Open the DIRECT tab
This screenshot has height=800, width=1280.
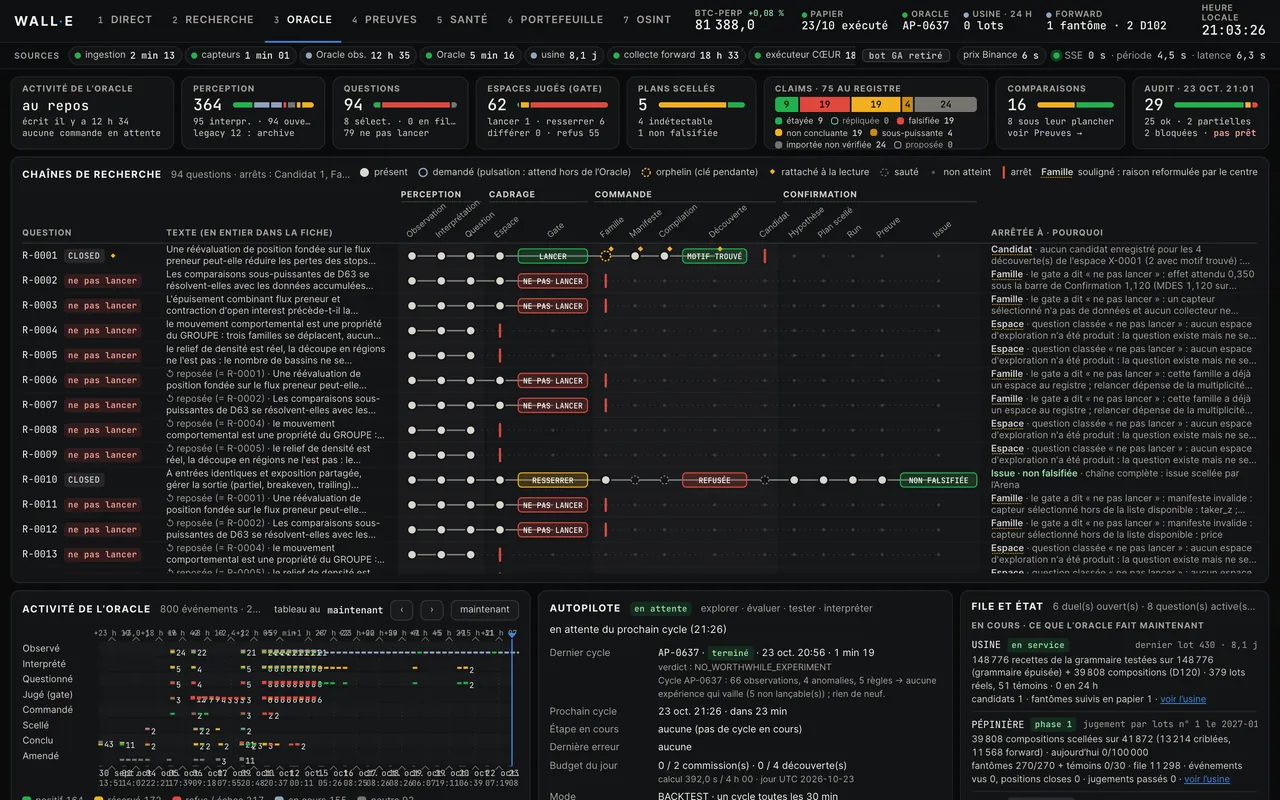pos(125,20)
